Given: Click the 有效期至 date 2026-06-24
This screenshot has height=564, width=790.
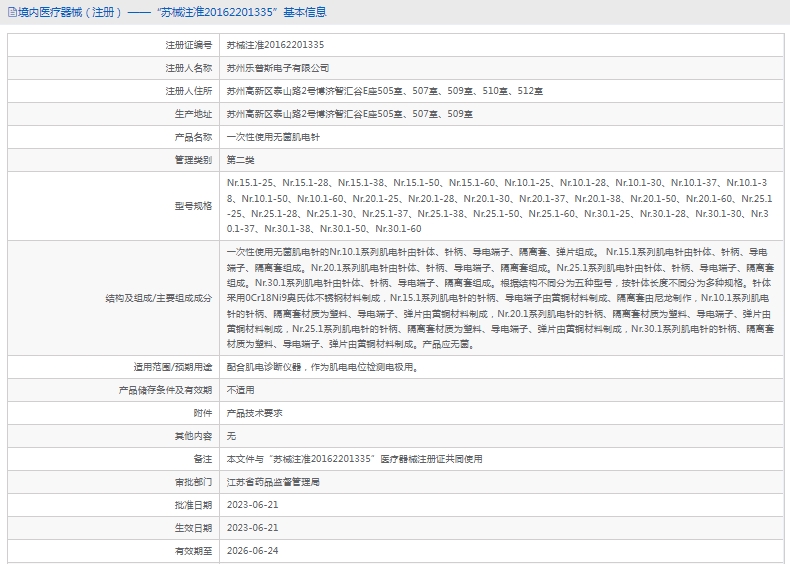Looking at the screenshot, I should [x=253, y=551].
